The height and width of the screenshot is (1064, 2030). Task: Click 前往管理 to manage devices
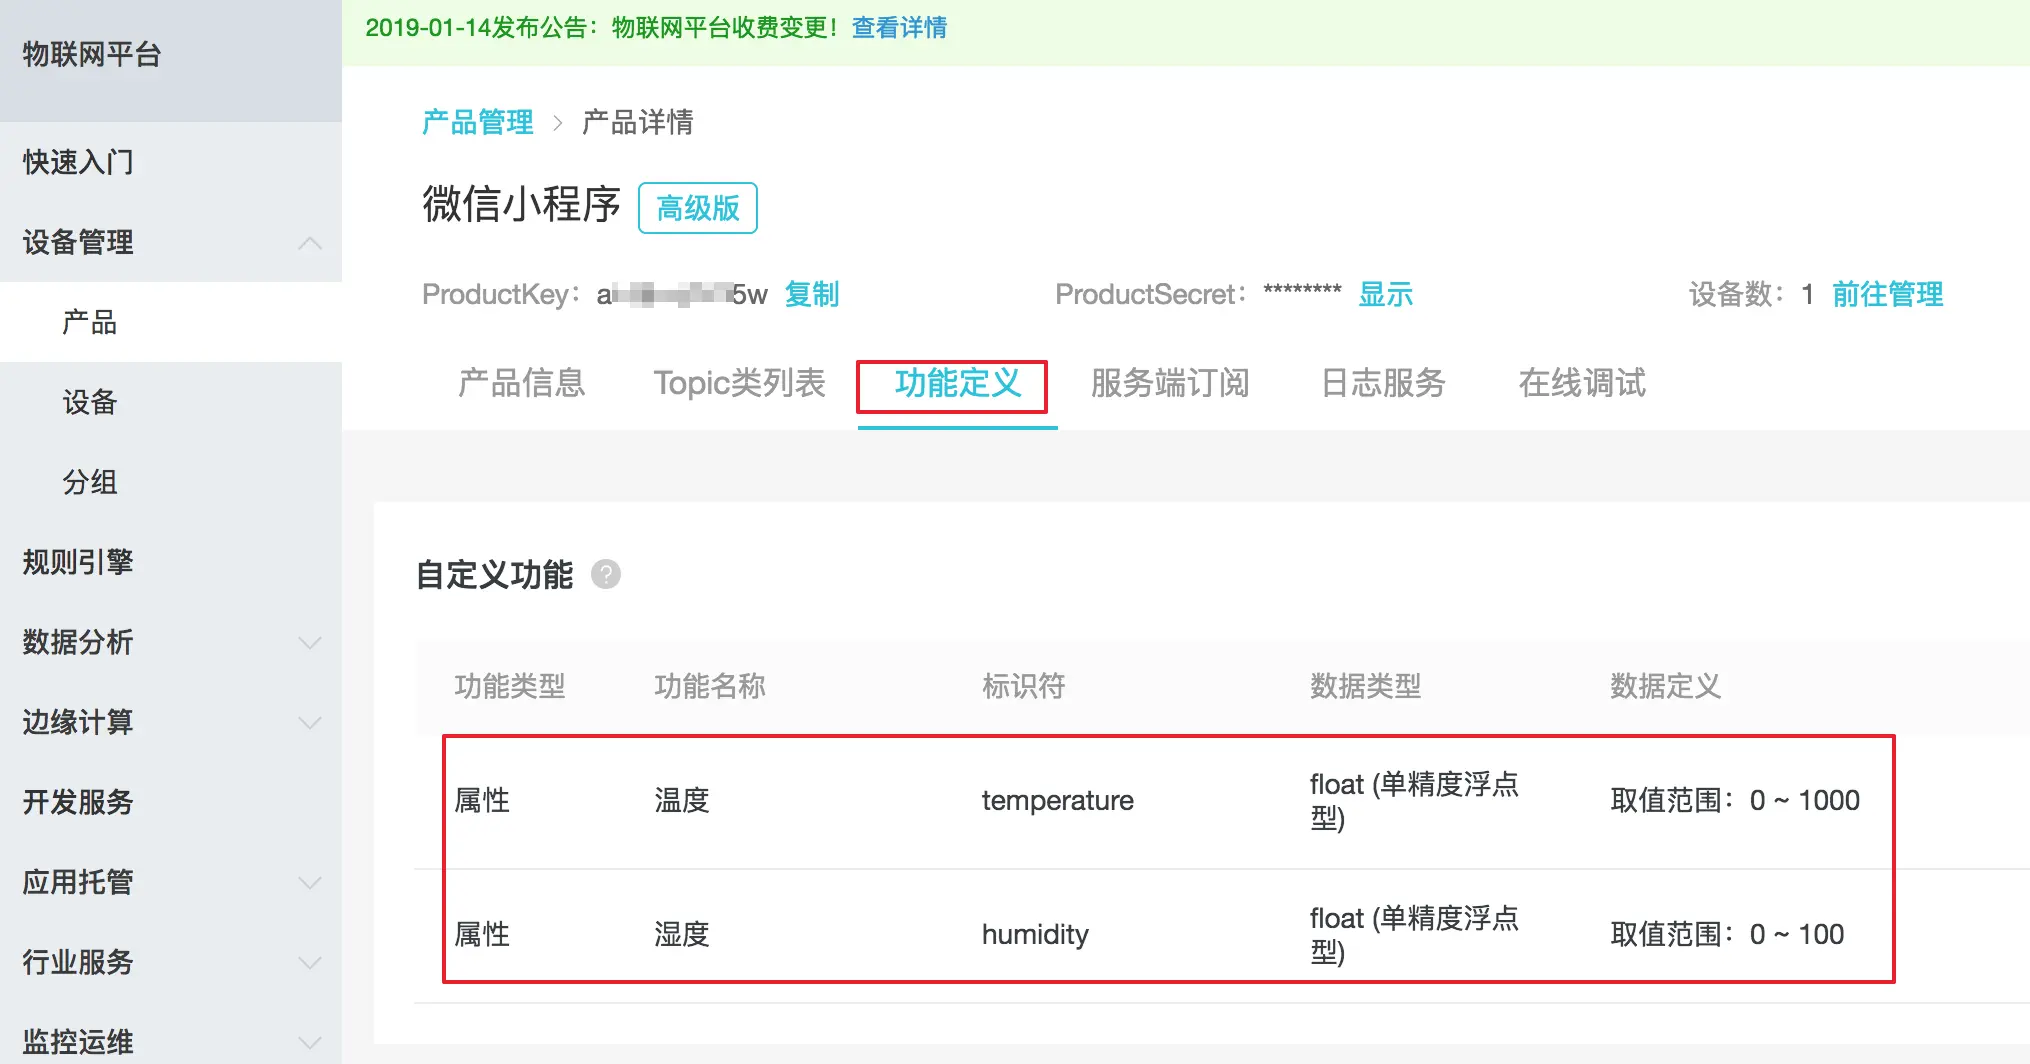(1887, 294)
